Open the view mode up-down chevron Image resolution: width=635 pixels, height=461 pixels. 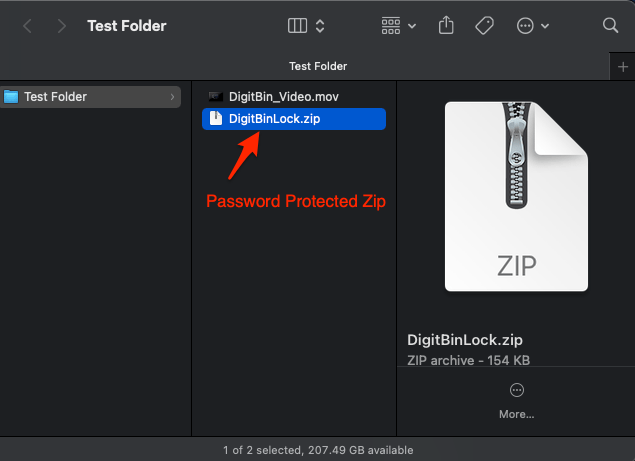click(x=320, y=26)
